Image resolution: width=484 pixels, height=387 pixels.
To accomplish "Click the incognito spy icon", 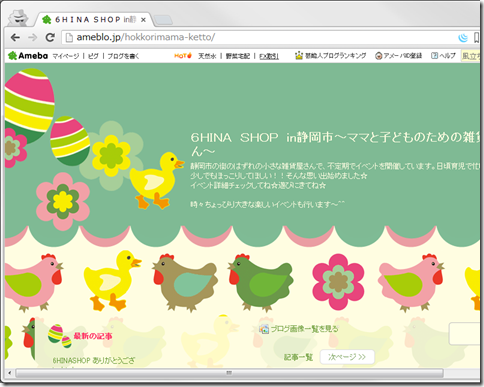I will pos(18,18).
